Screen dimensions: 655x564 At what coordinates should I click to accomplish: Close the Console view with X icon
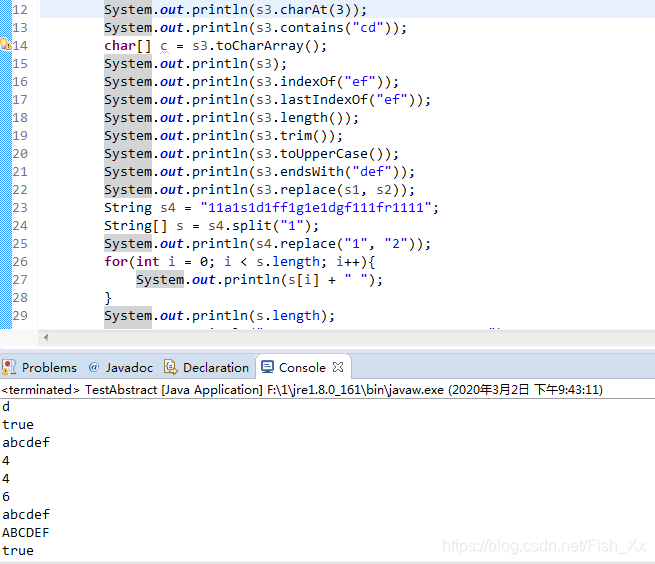pos(338,367)
